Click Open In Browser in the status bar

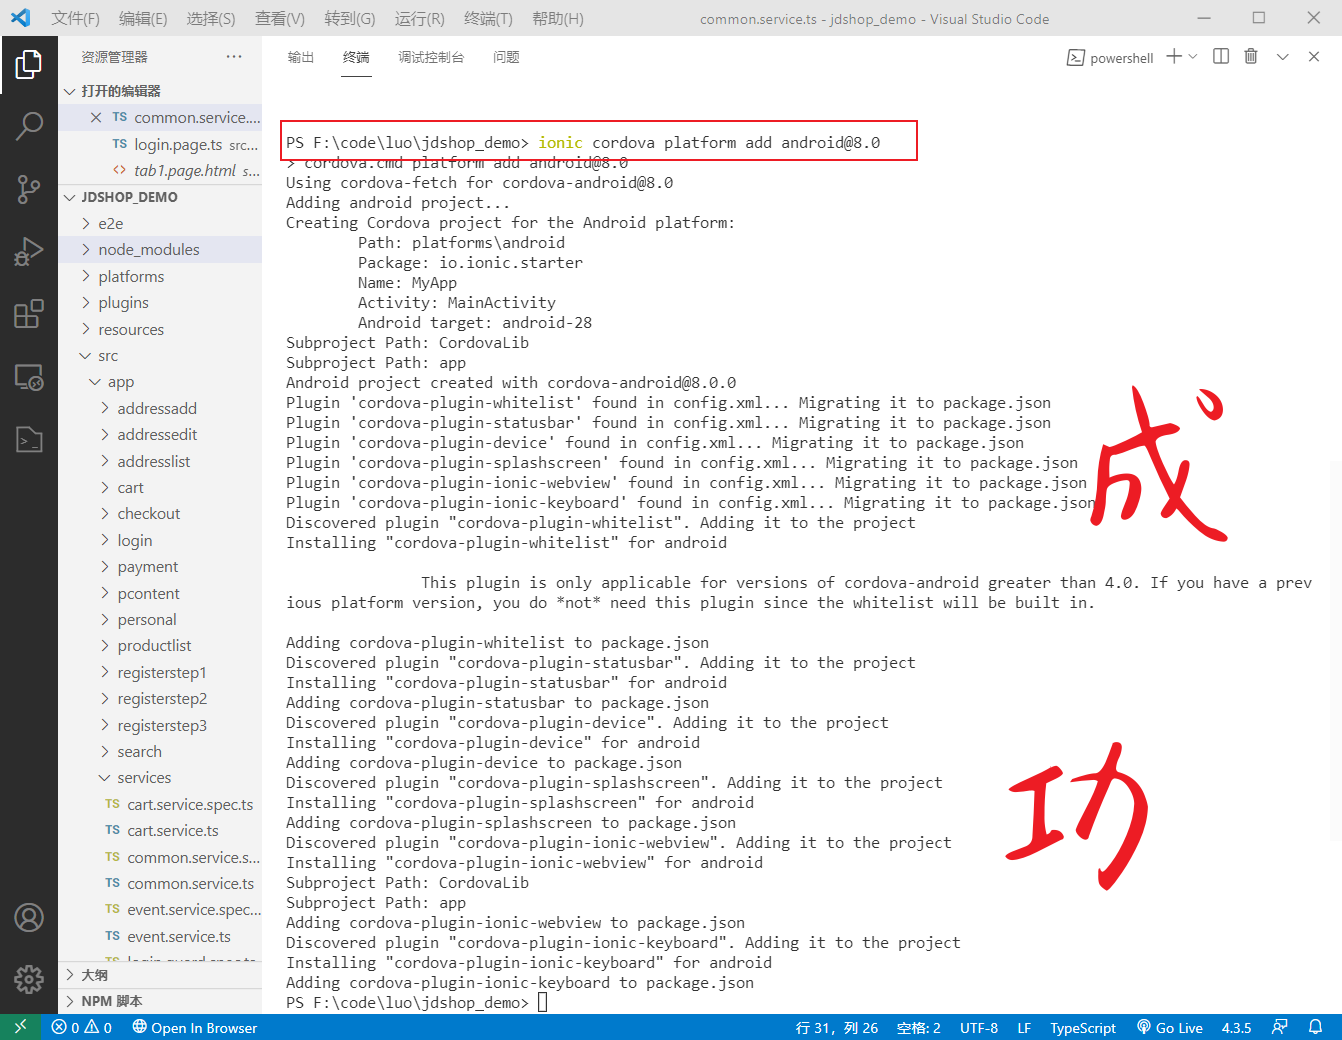[195, 1027]
